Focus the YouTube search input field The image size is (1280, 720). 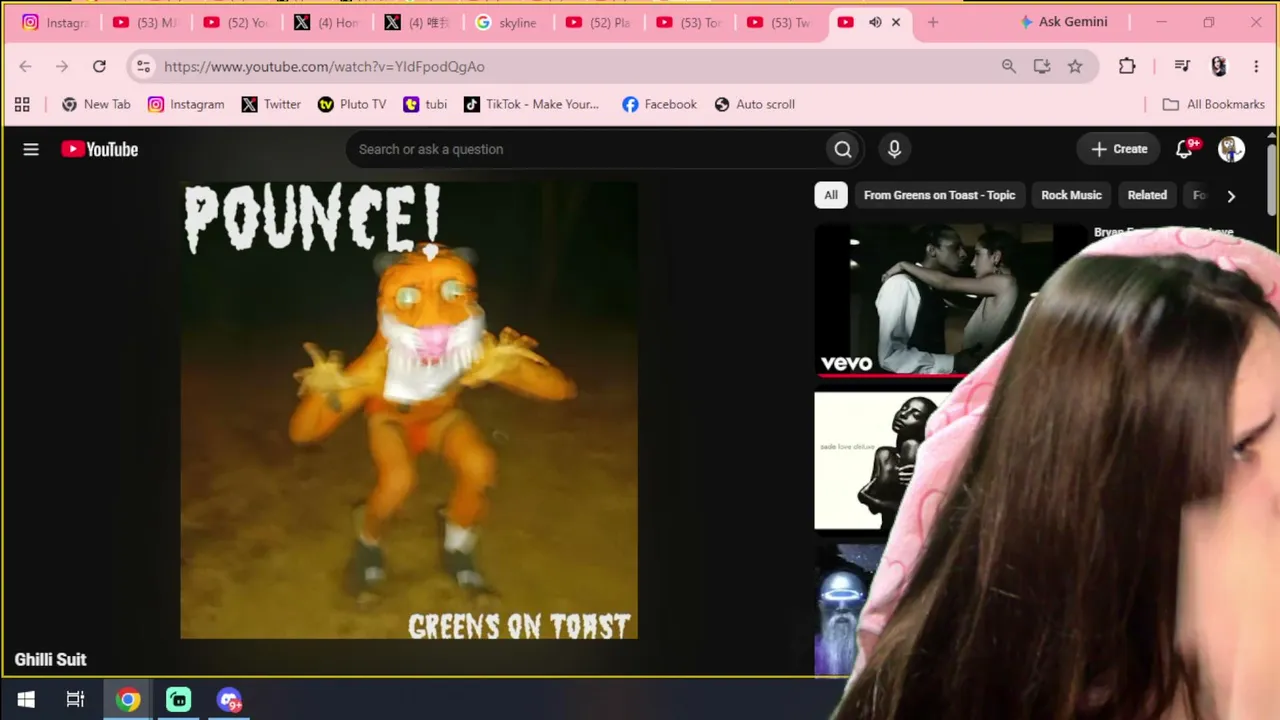coord(585,149)
